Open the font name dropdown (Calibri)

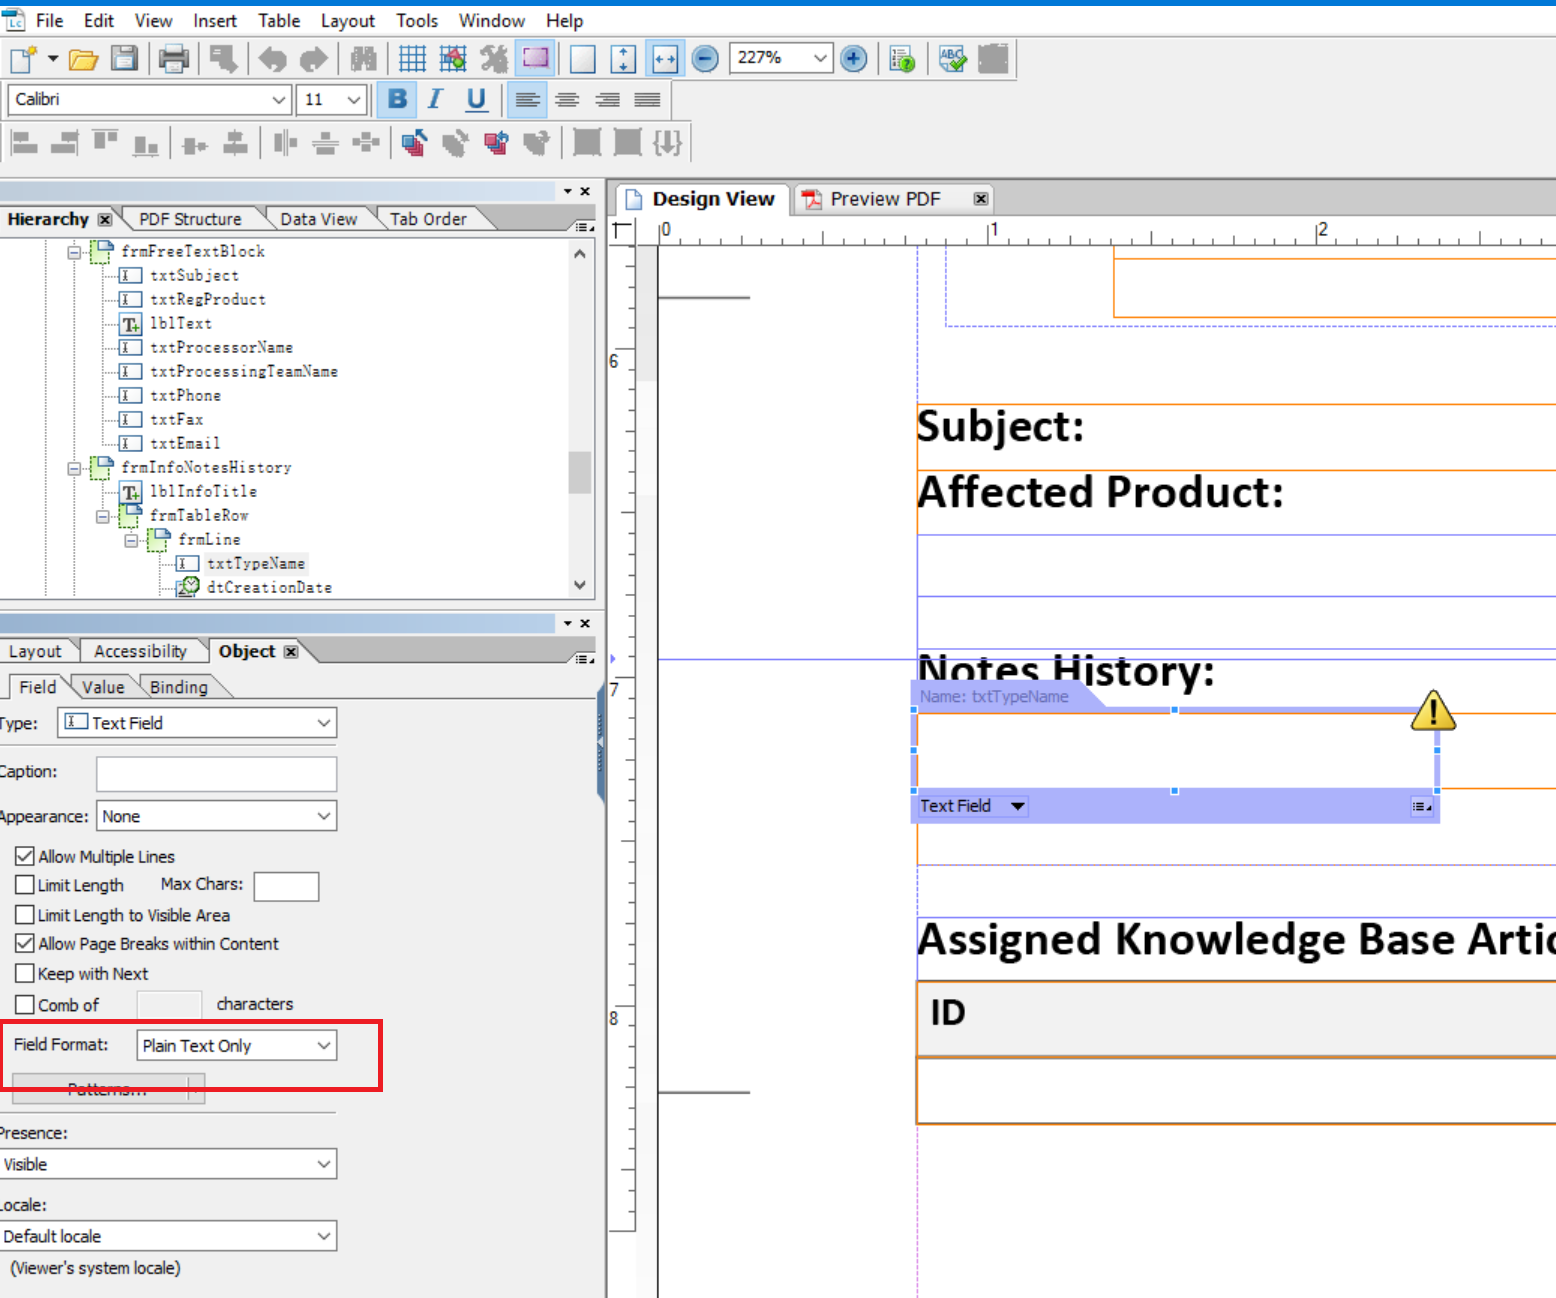[x=279, y=99]
